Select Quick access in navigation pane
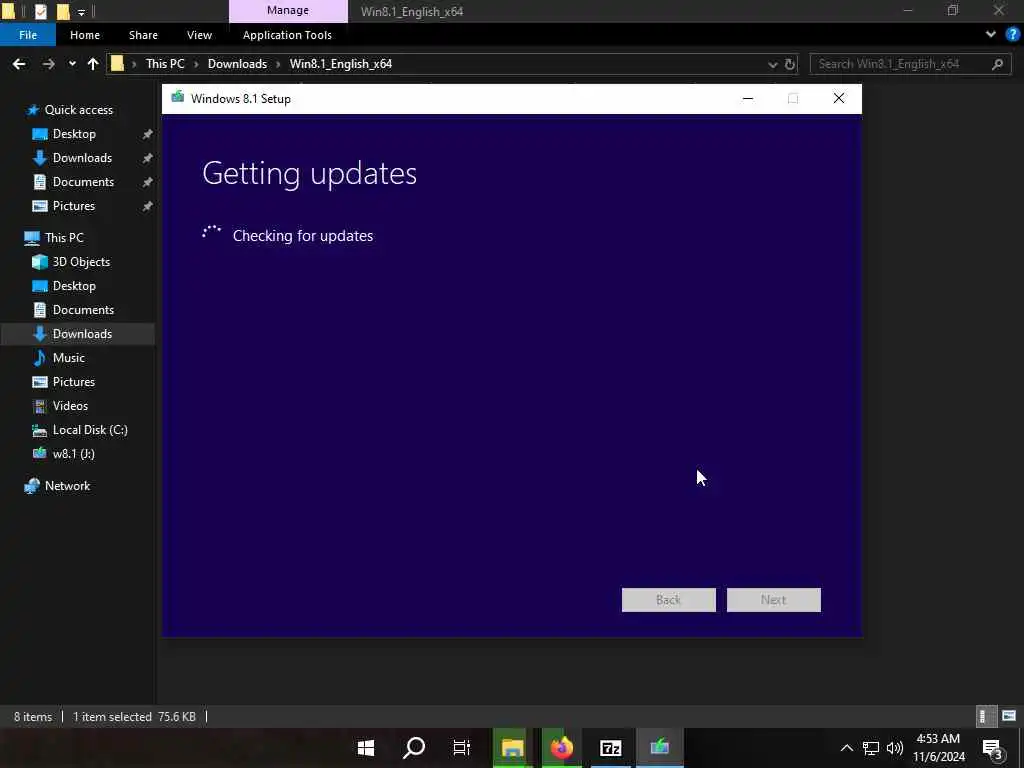The height and width of the screenshot is (768, 1024). tap(78, 110)
